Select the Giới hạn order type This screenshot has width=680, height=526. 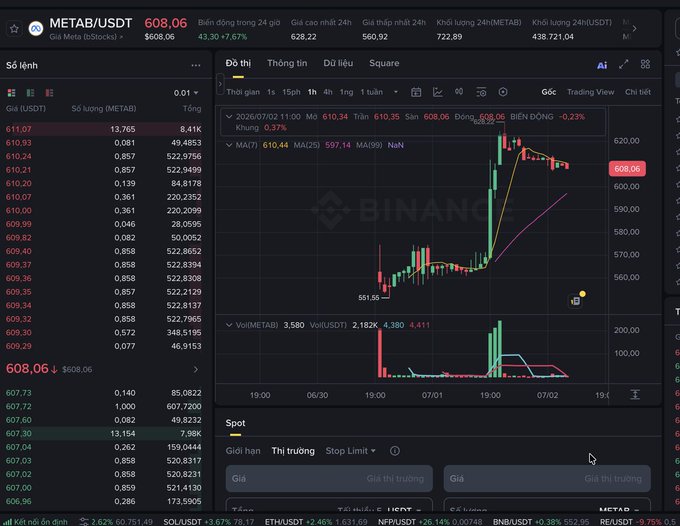tap(243, 451)
